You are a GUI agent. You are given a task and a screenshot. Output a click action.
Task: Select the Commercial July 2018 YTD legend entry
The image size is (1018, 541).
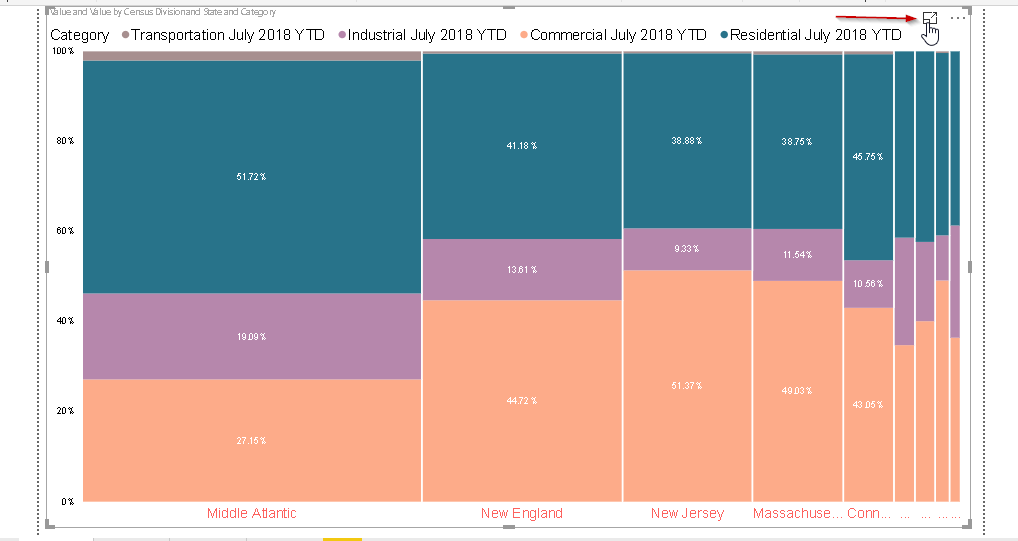(x=618, y=35)
